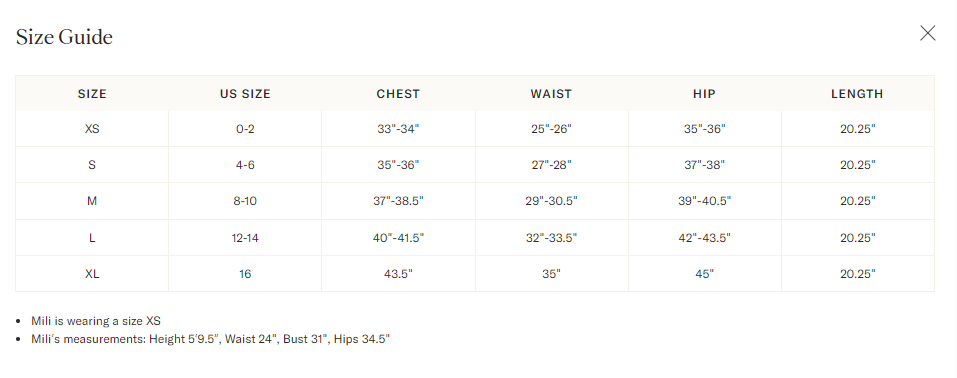Click the waist value 32"-33.5" cell

pyautogui.click(x=551, y=238)
